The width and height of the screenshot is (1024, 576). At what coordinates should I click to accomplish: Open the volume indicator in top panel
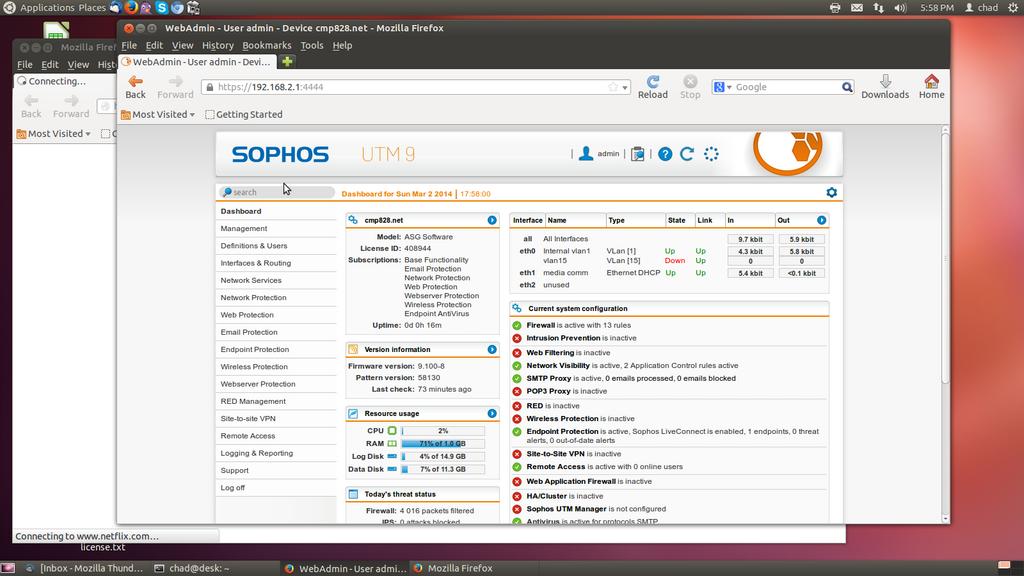(900, 8)
